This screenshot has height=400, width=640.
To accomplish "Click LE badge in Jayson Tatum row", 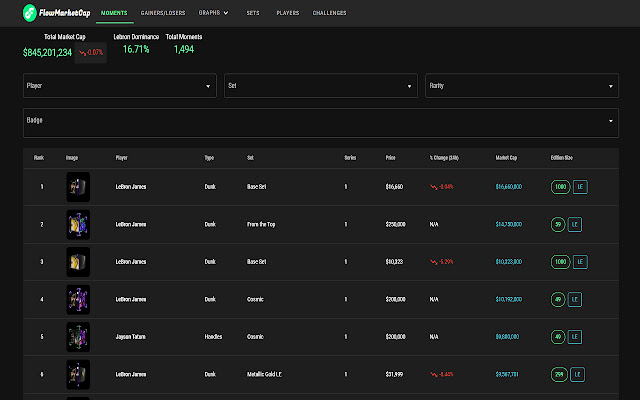I will click(x=575, y=337).
